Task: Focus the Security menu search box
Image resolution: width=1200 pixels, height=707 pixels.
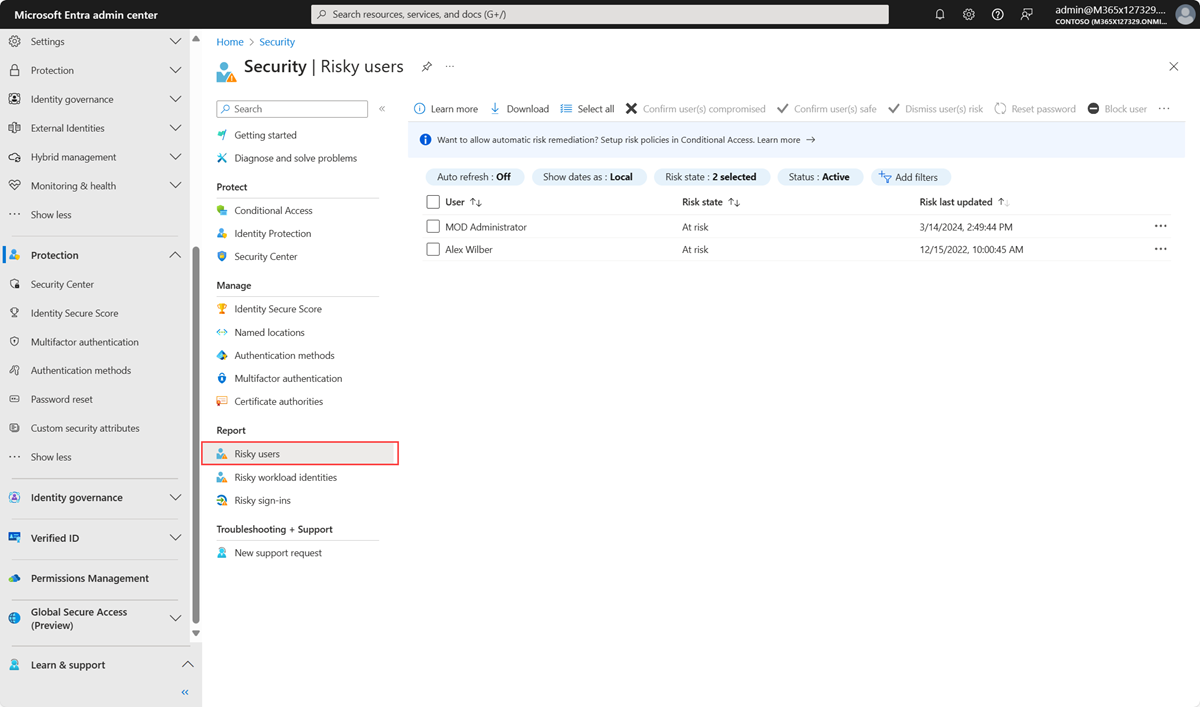Action: click(x=292, y=108)
